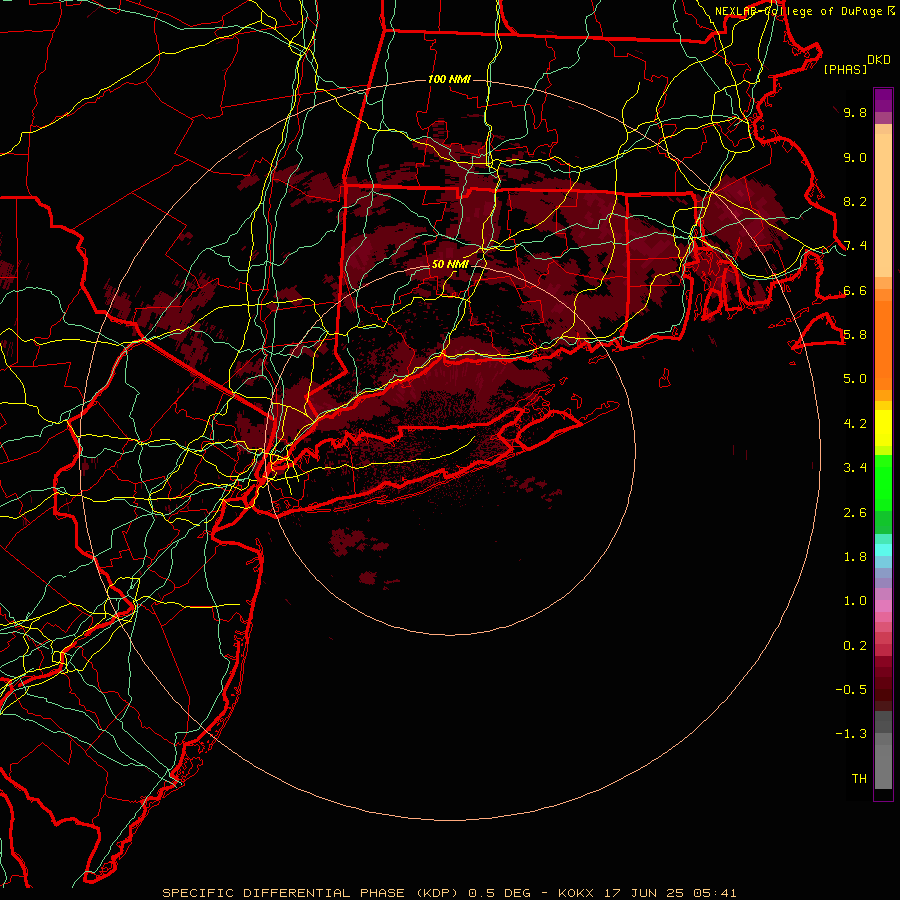Click the 6.6 scale value label
This screenshot has height=900, width=900.
(855, 290)
